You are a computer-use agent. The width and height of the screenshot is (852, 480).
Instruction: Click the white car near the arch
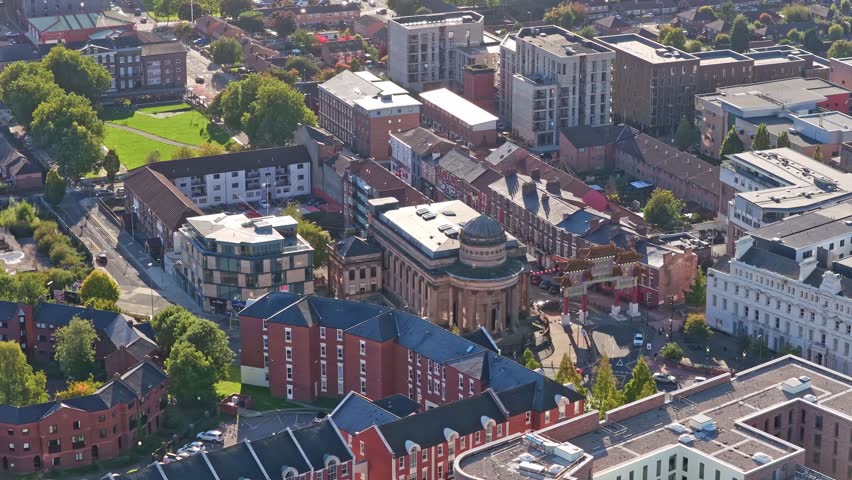click(x=638, y=340)
